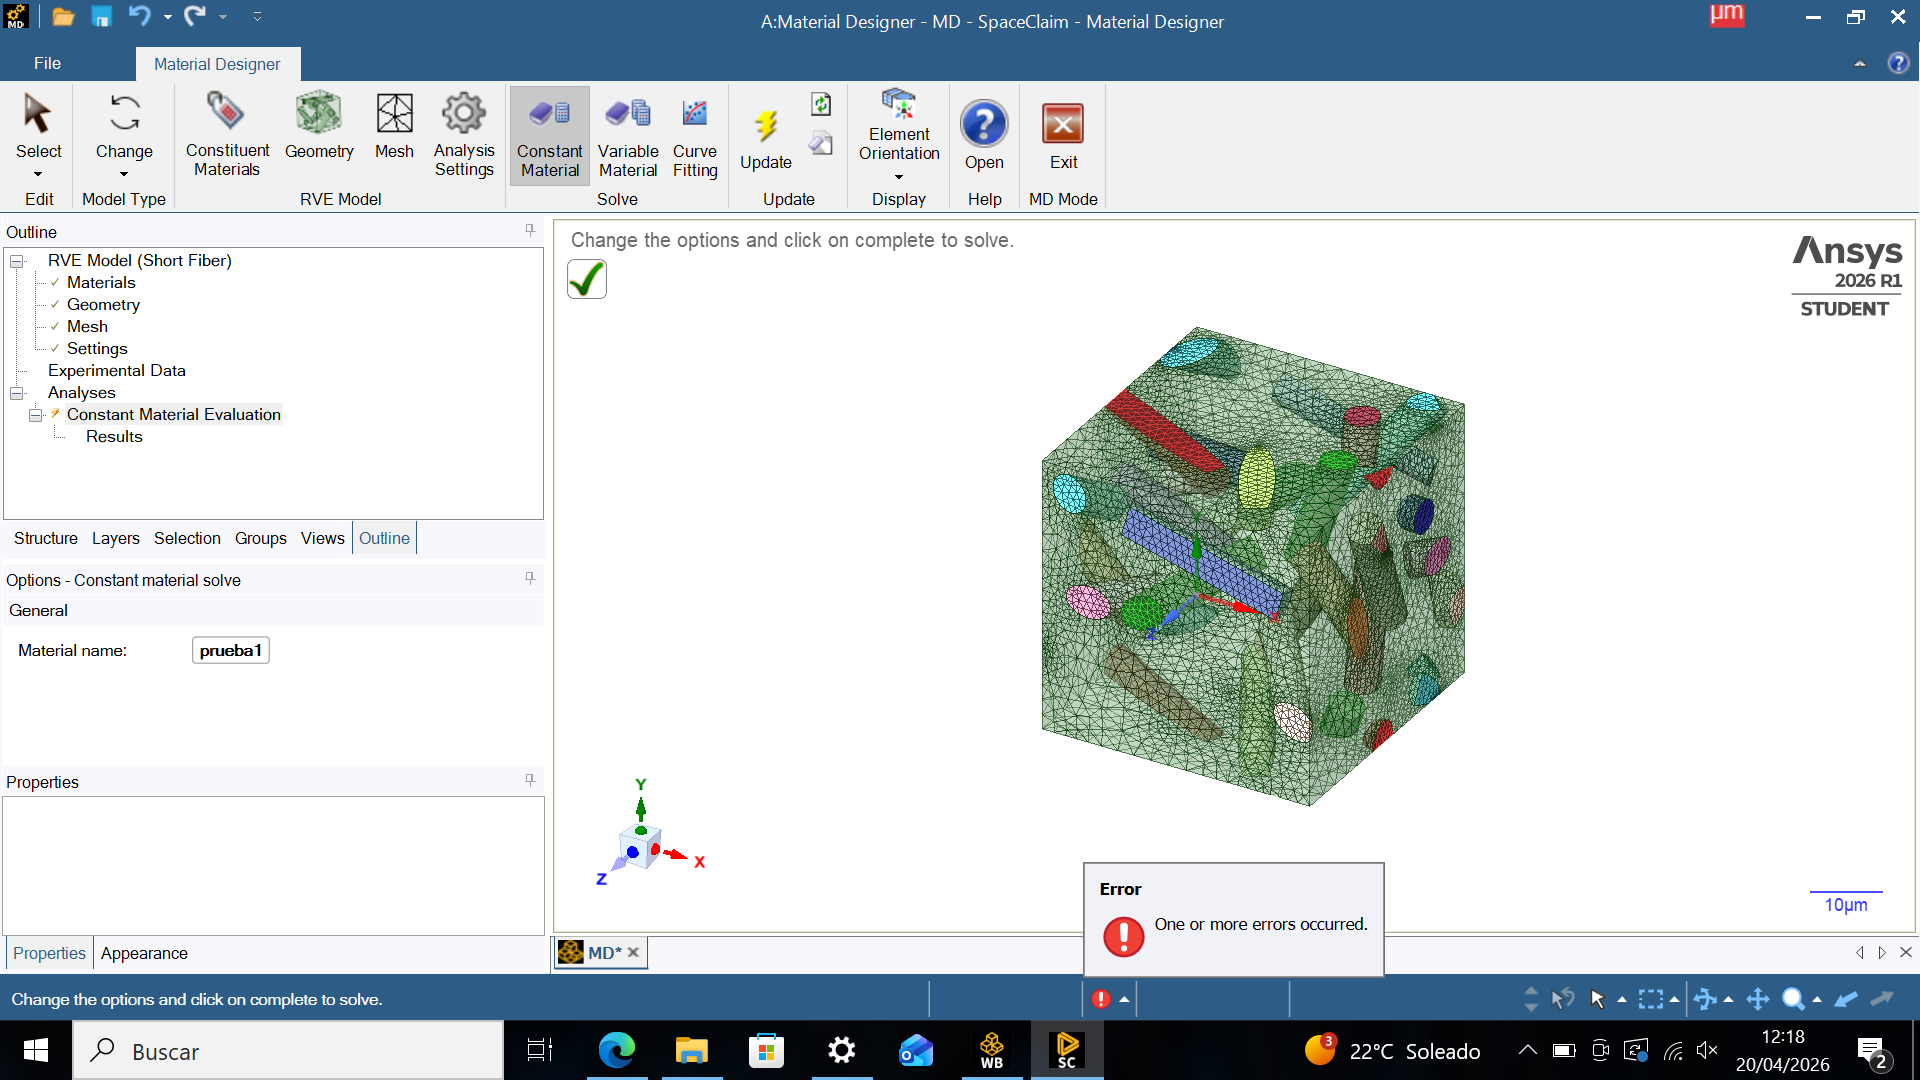Pin the Outline panel
This screenshot has height=1080, width=1920.
[x=530, y=230]
